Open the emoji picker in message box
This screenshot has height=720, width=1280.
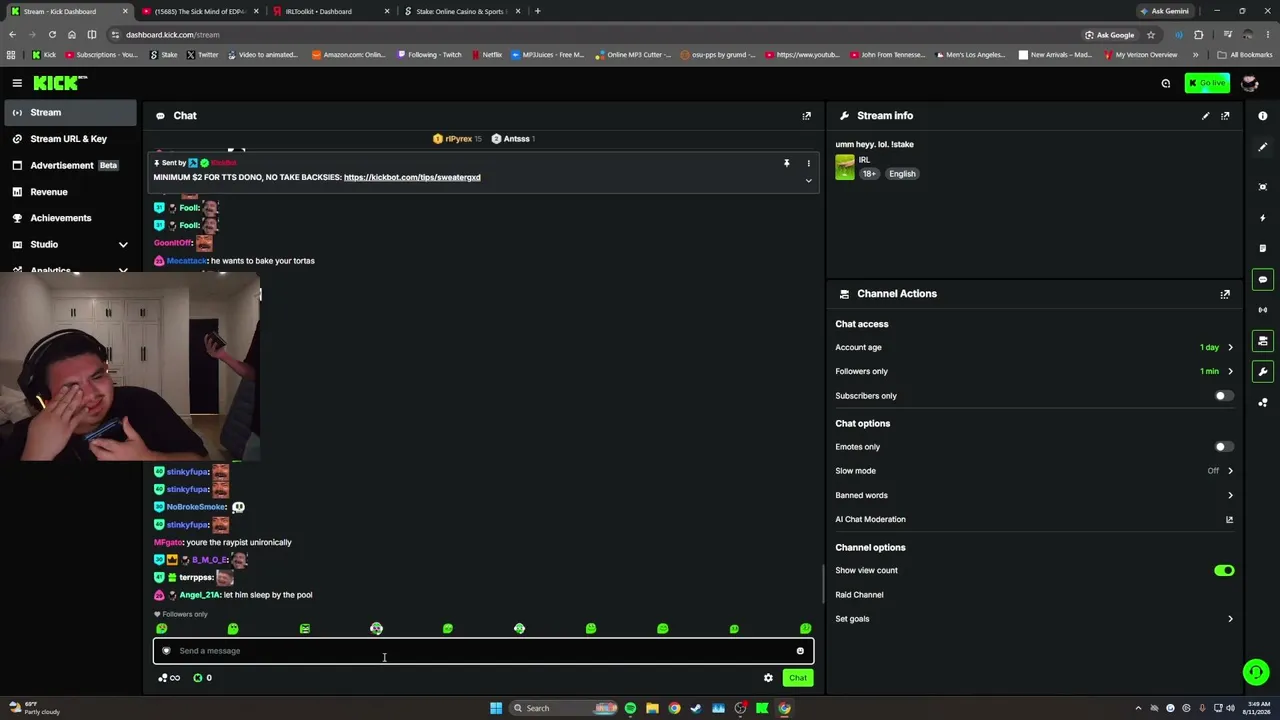800,651
